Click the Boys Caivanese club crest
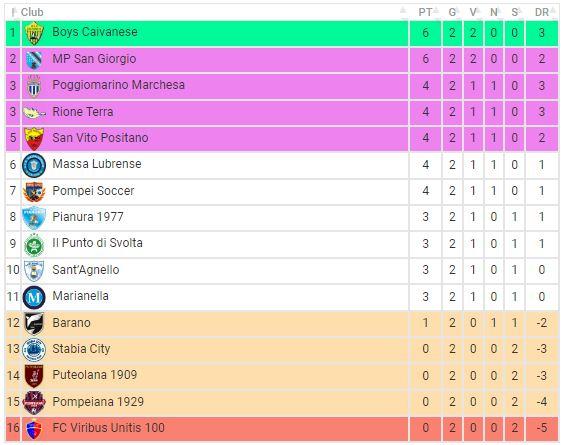 click(x=34, y=33)
